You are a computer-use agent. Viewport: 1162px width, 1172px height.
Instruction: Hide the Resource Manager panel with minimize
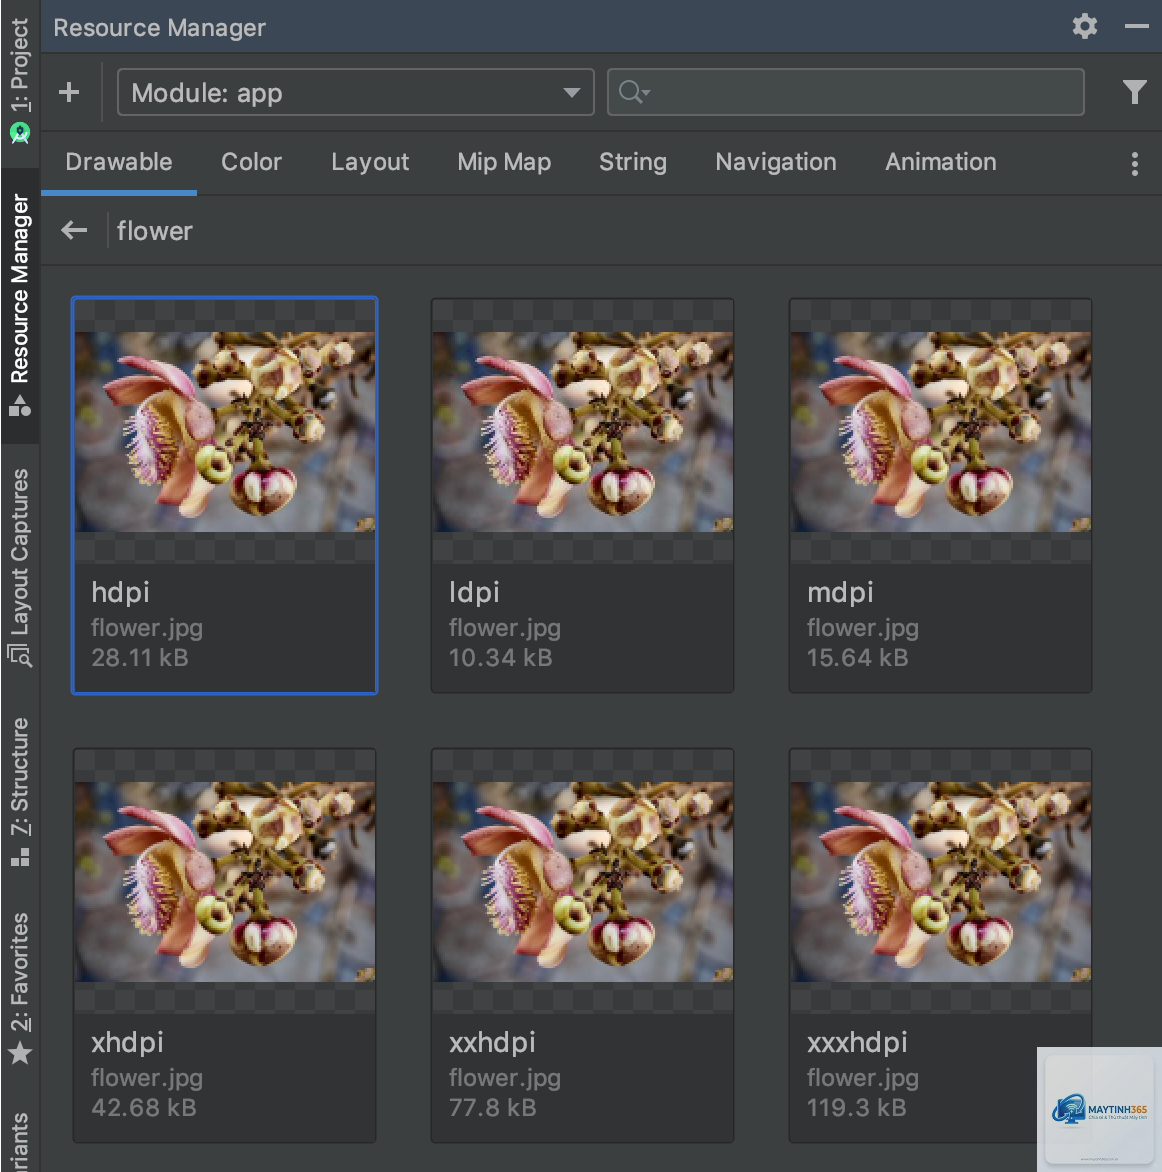coord(1136,26)
